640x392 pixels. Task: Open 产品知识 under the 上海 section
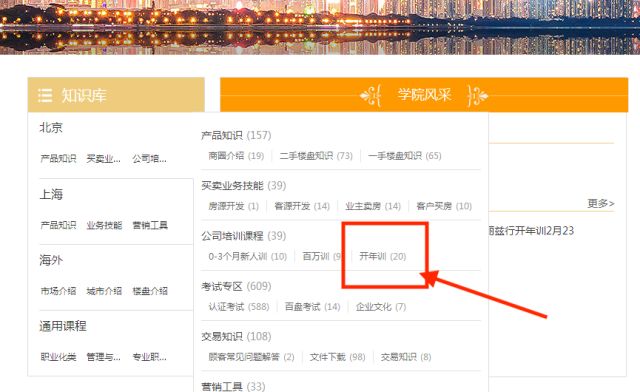[58, 225]
